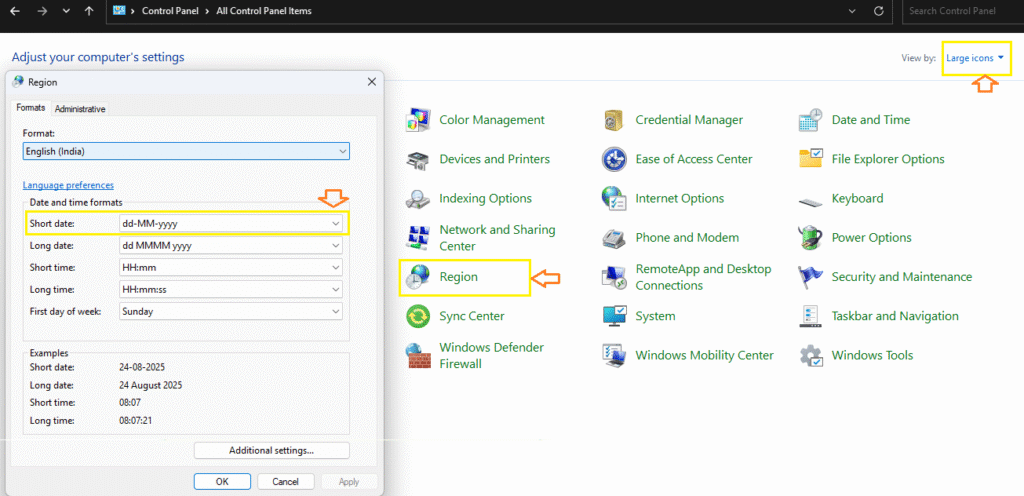Click the Region link text
This screenshot has height=496, width=1024.
(458, 277)
